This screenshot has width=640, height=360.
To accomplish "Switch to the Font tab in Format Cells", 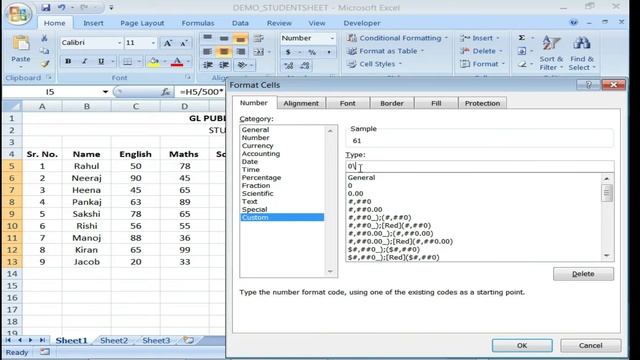I will coord(347,103).
